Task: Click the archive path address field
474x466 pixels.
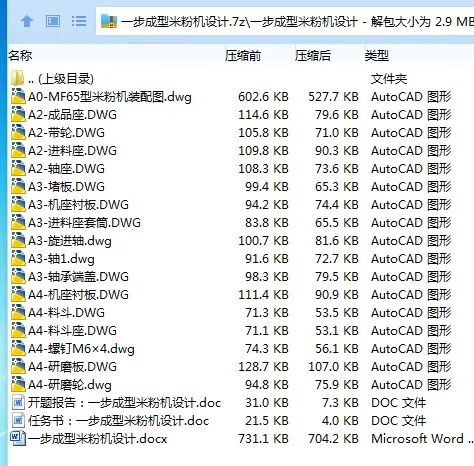Action: pos(285,22)
